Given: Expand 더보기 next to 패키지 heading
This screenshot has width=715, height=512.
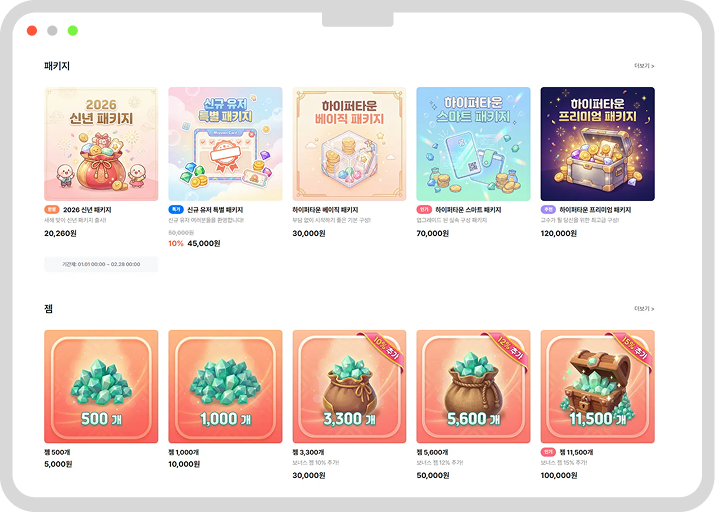Looking at the screenshot, I should tap(644, 66).
